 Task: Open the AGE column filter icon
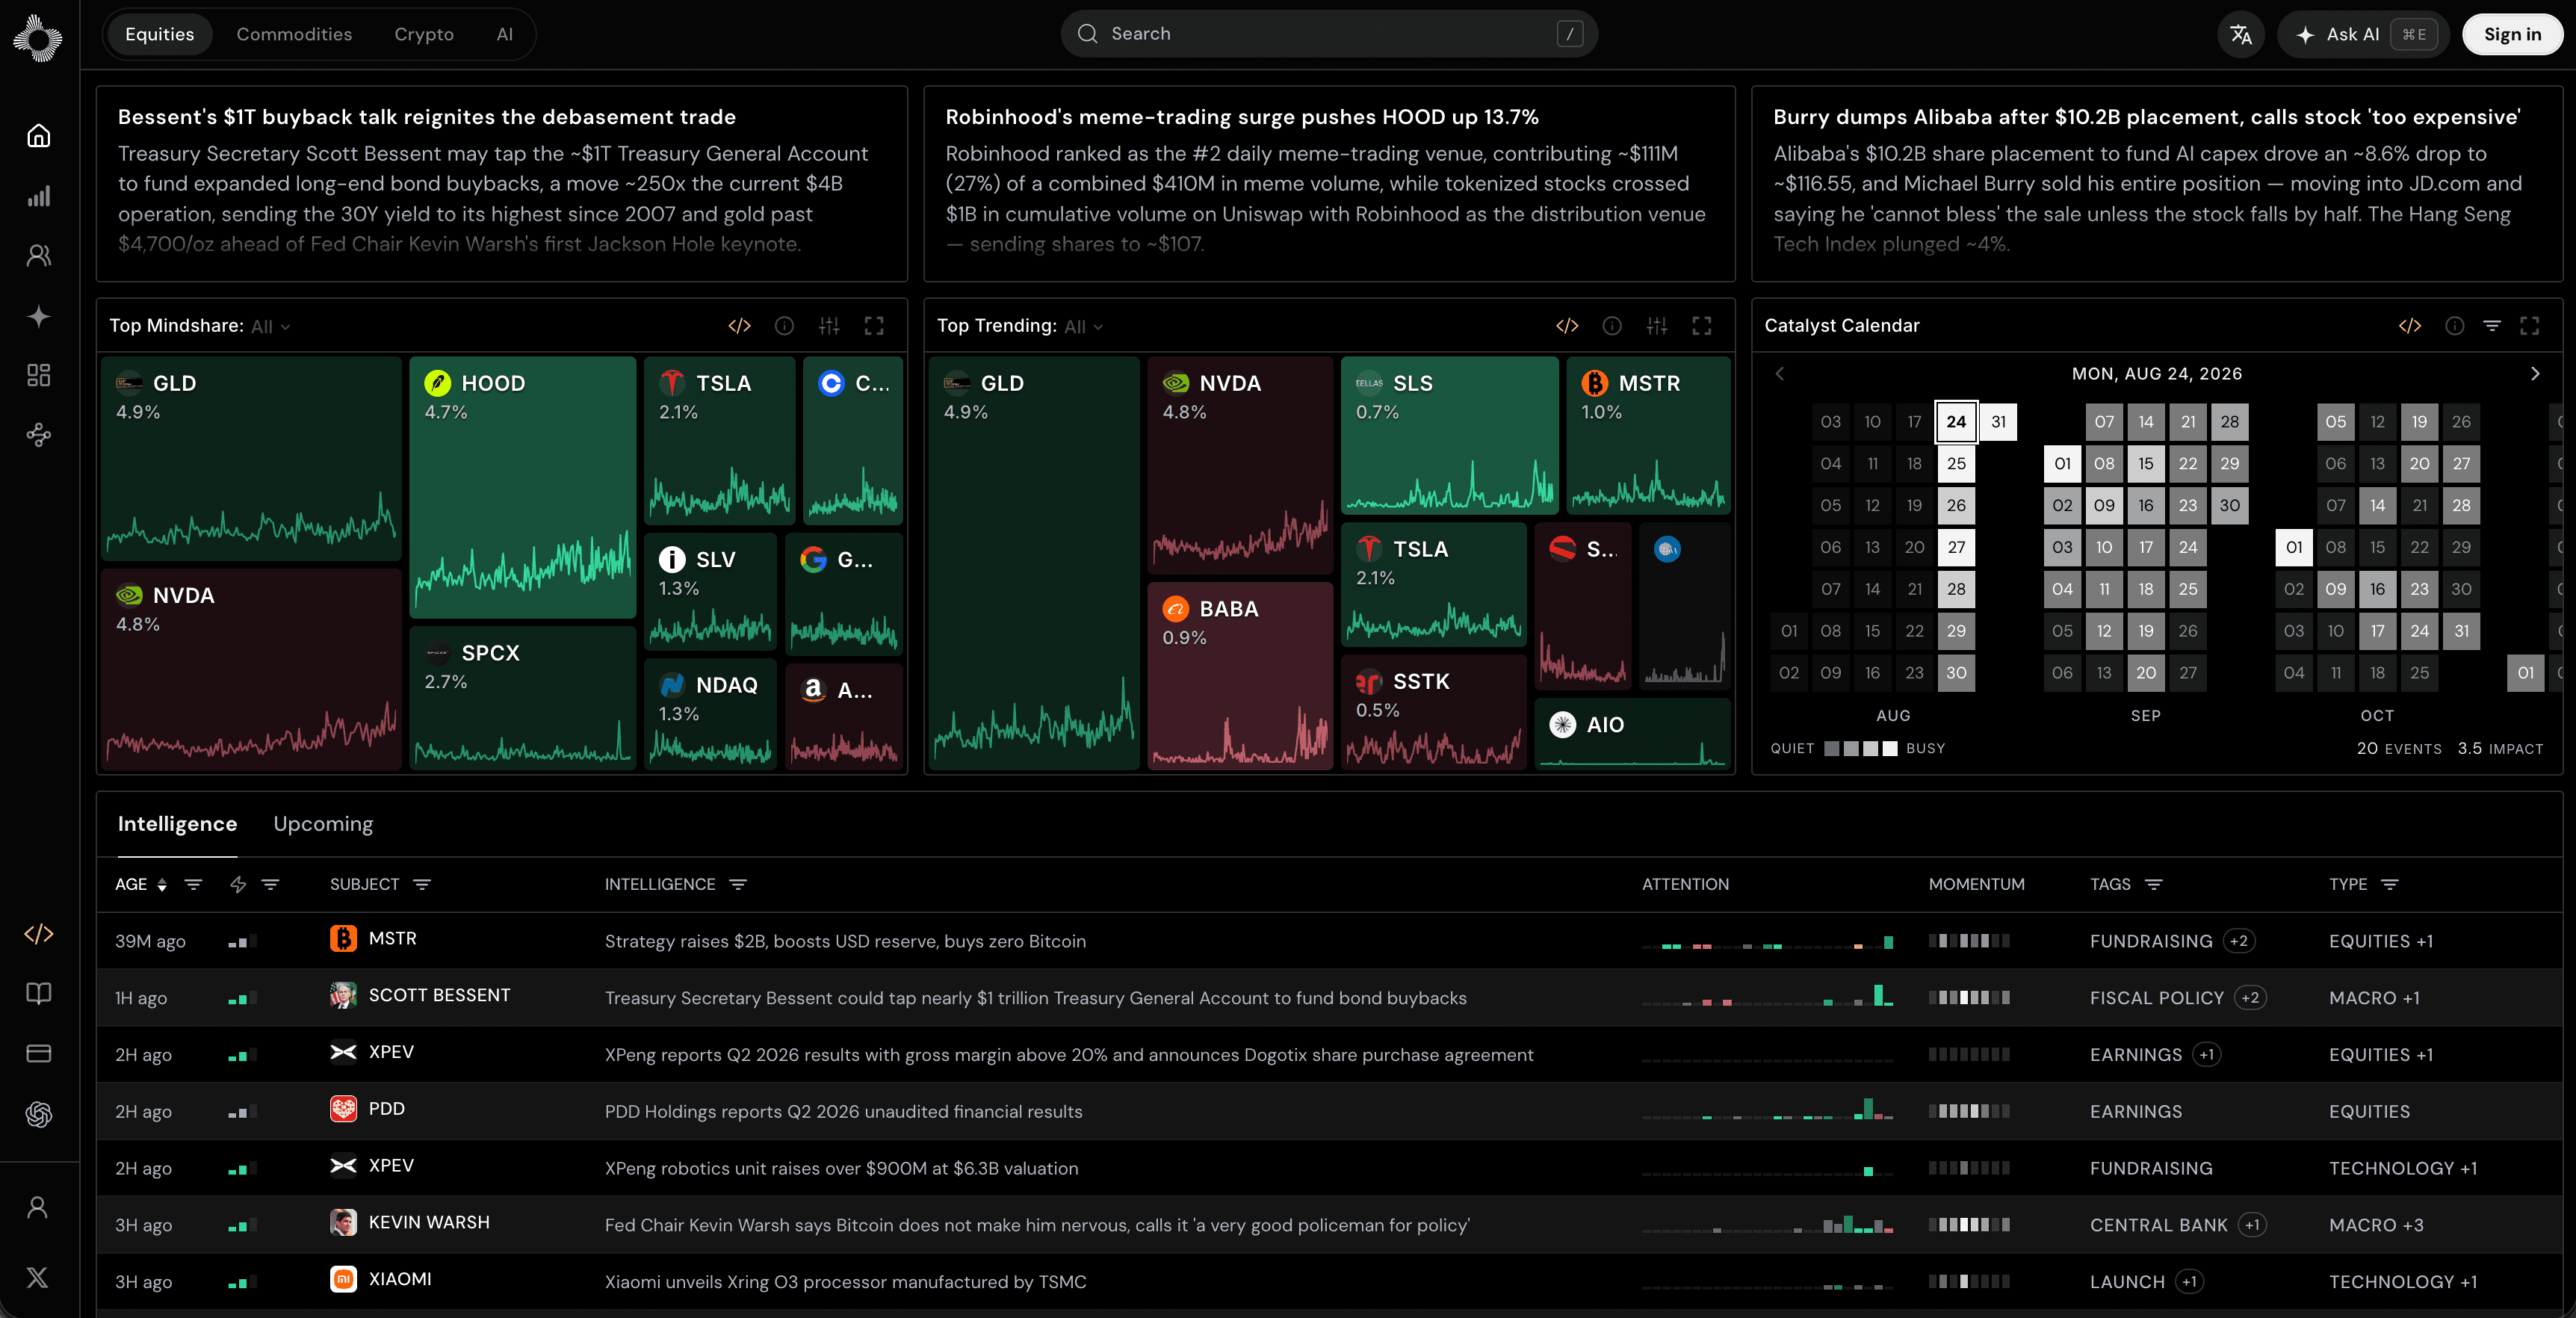click(x=193, y=885)
